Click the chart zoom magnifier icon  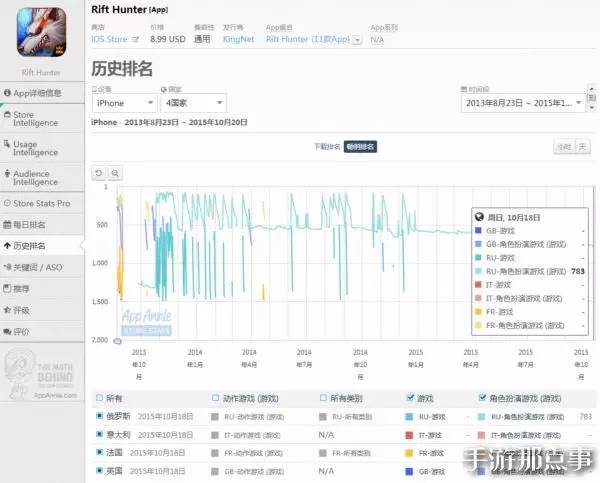tap(115, 173)
